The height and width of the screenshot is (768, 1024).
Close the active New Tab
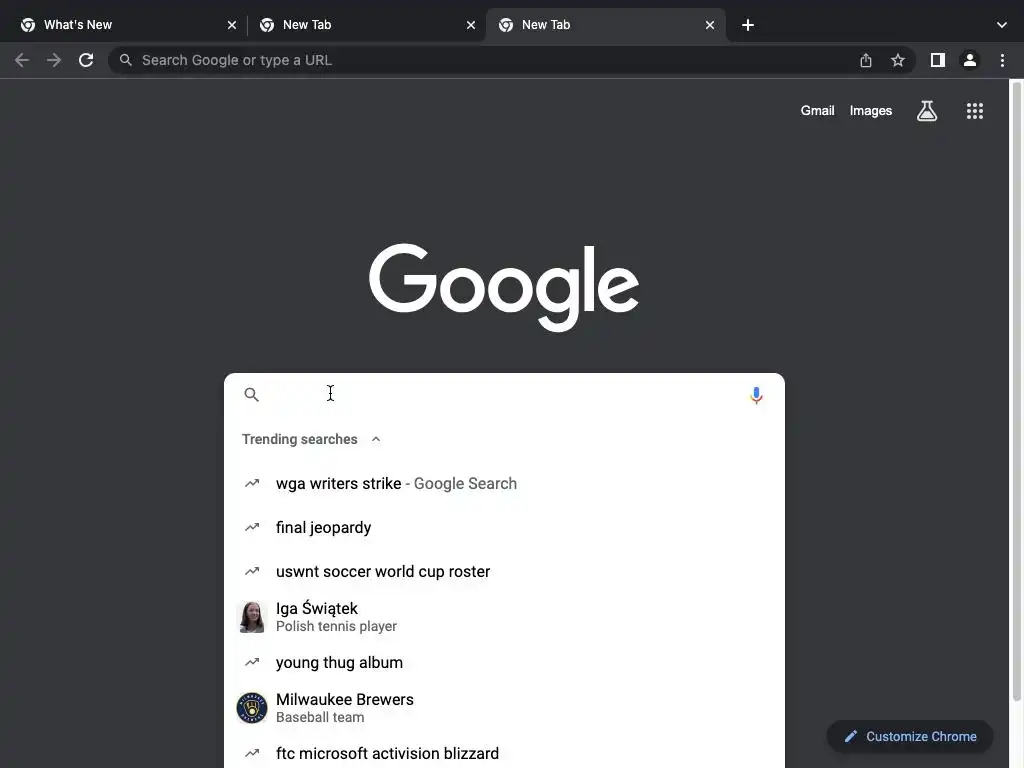(x=709, y=25)
